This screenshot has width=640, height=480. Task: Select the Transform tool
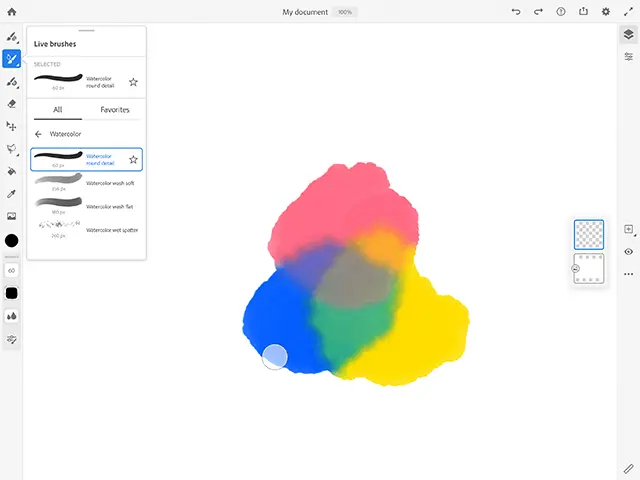pos(12,126)
